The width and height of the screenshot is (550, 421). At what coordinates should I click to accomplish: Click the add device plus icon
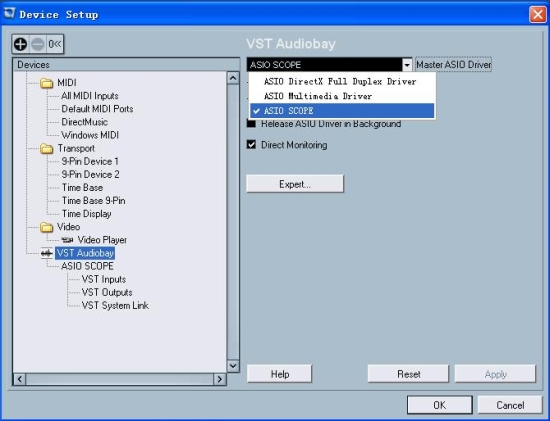pos(20,44)
